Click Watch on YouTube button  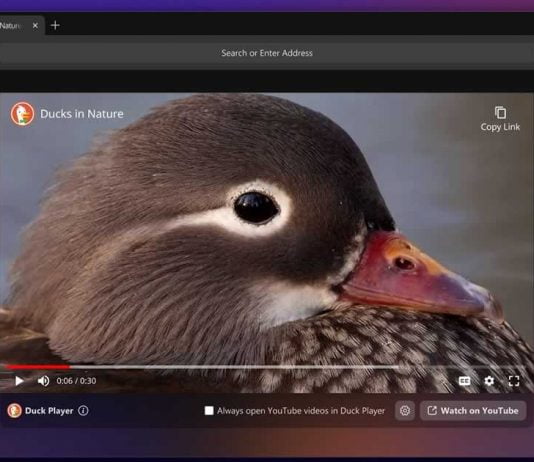tap(473, 411)
